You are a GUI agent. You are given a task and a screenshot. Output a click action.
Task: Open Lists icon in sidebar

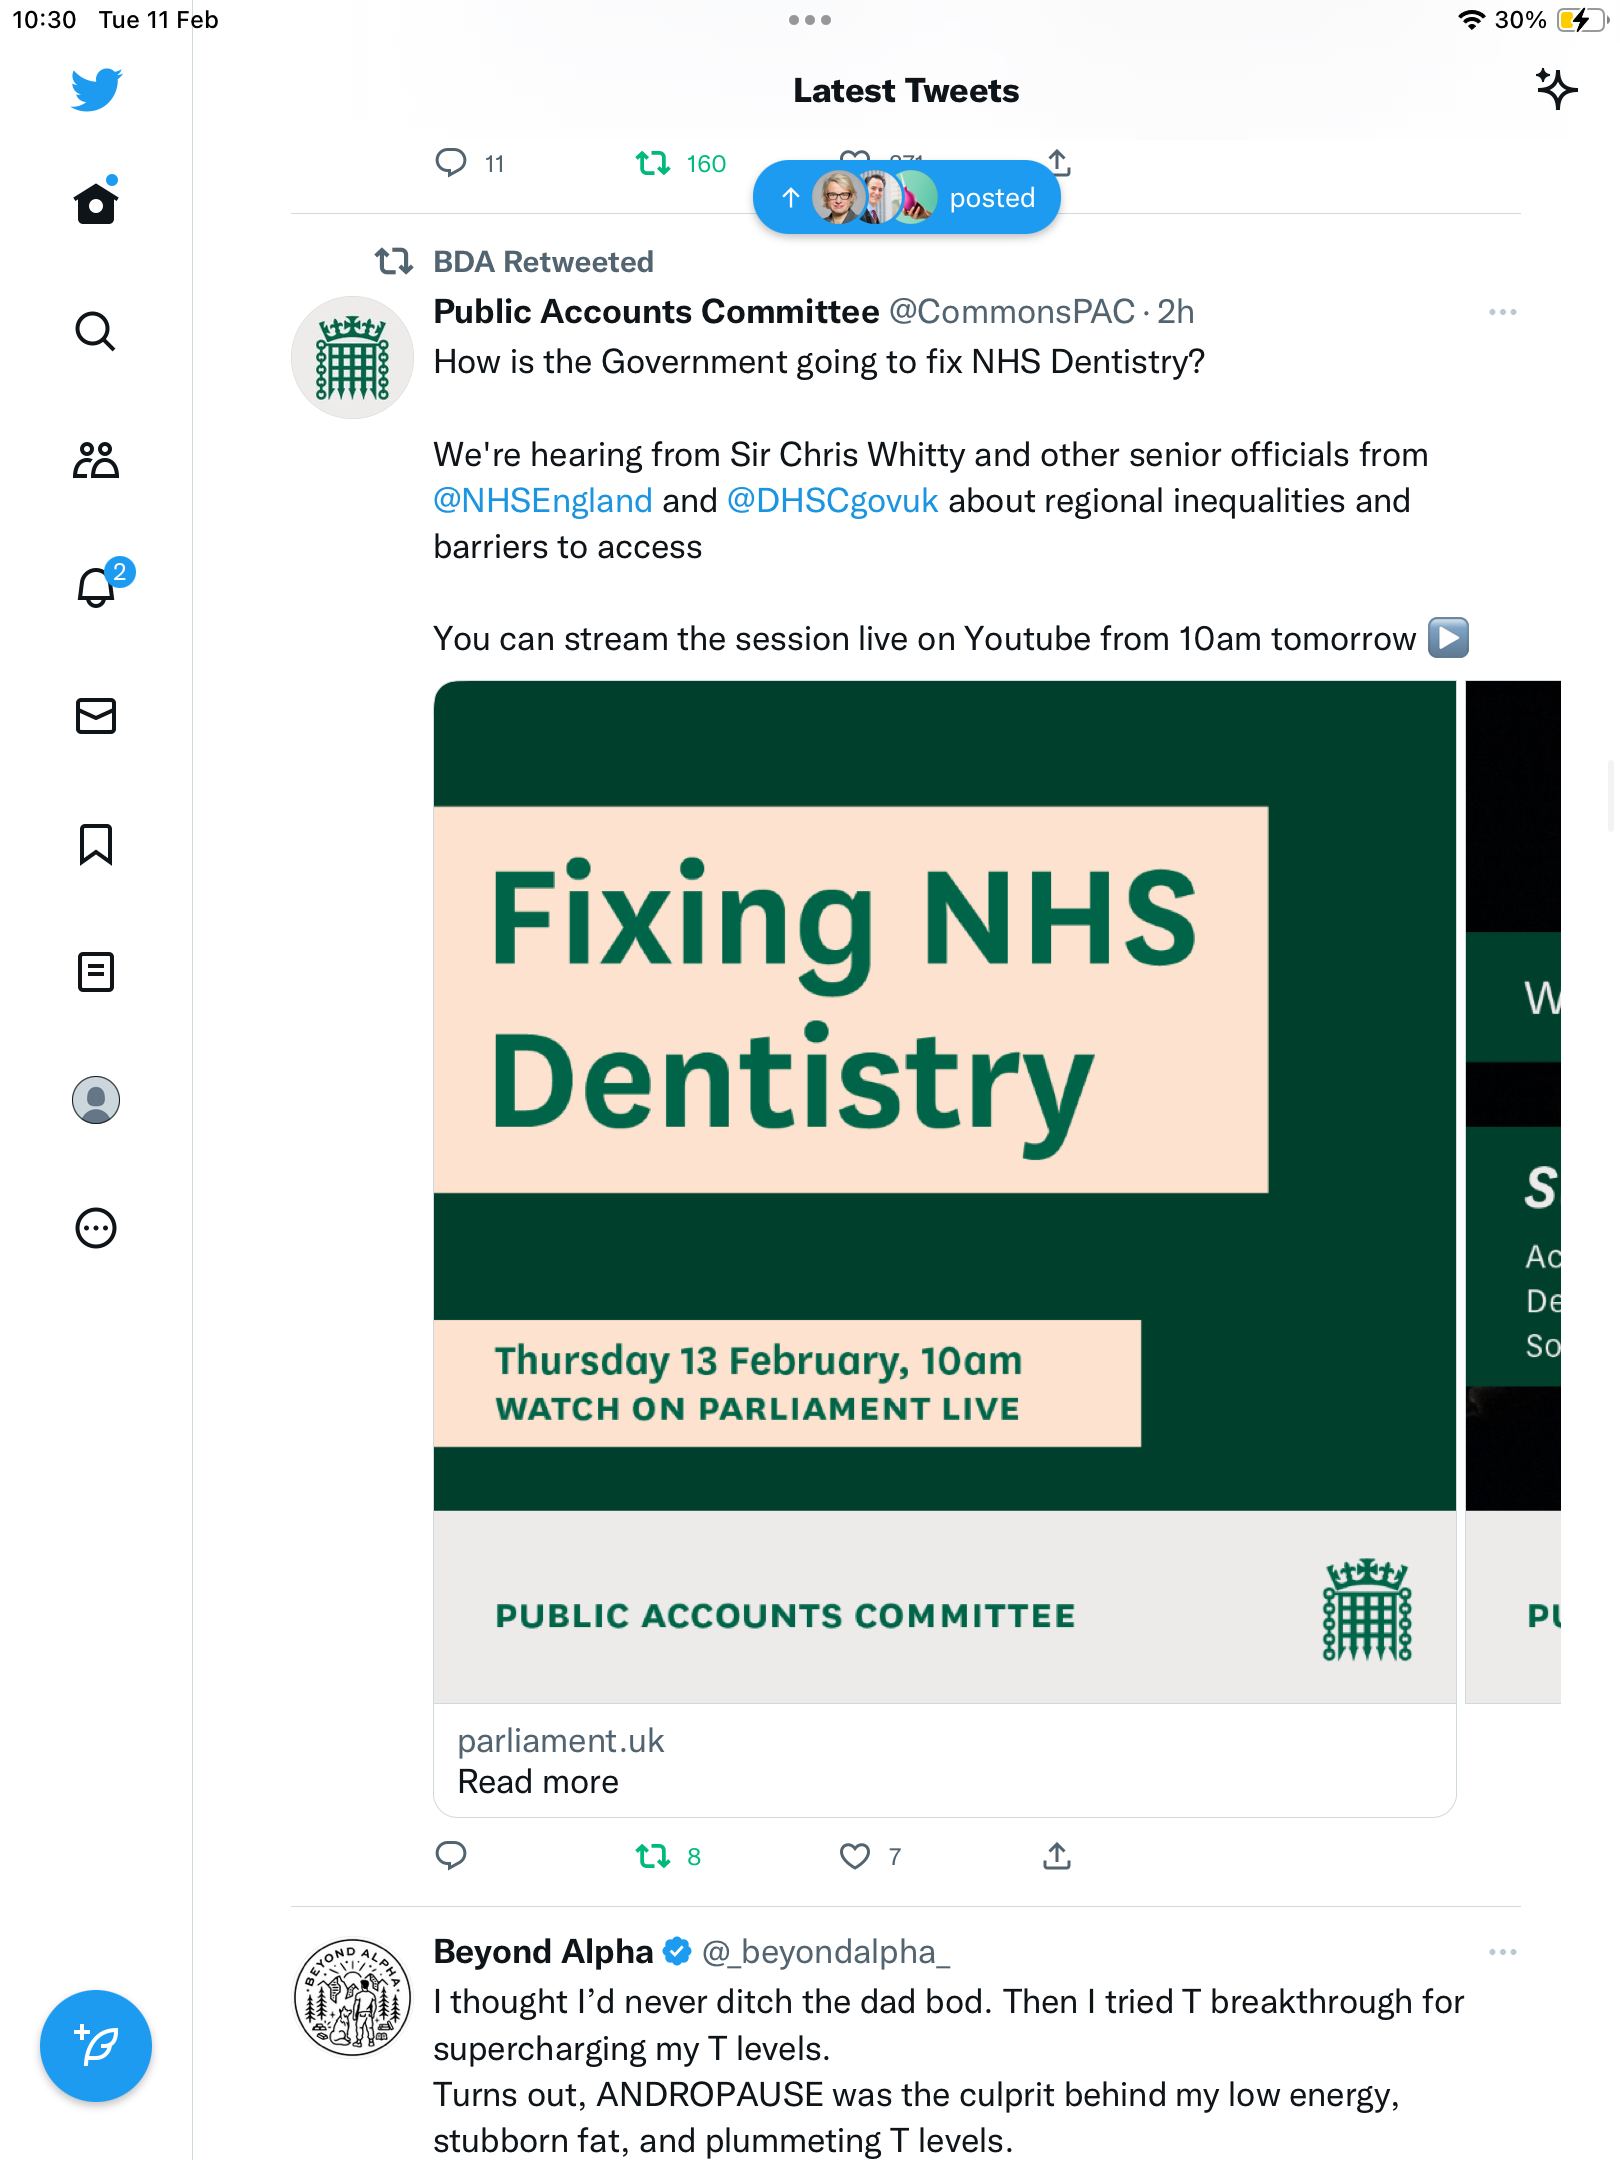(x=96, y=972)
